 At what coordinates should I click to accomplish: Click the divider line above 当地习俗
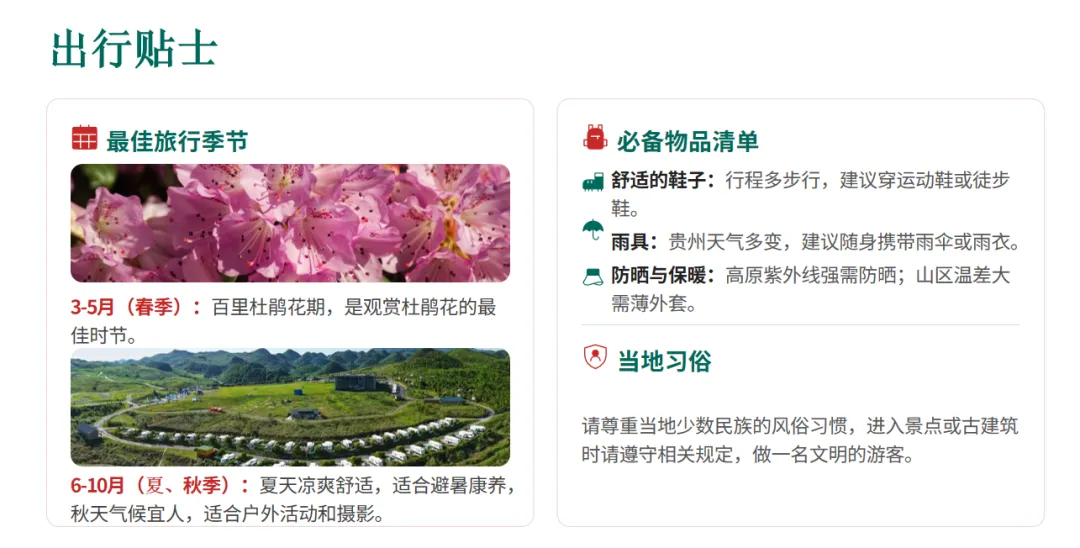coord(800,324)
